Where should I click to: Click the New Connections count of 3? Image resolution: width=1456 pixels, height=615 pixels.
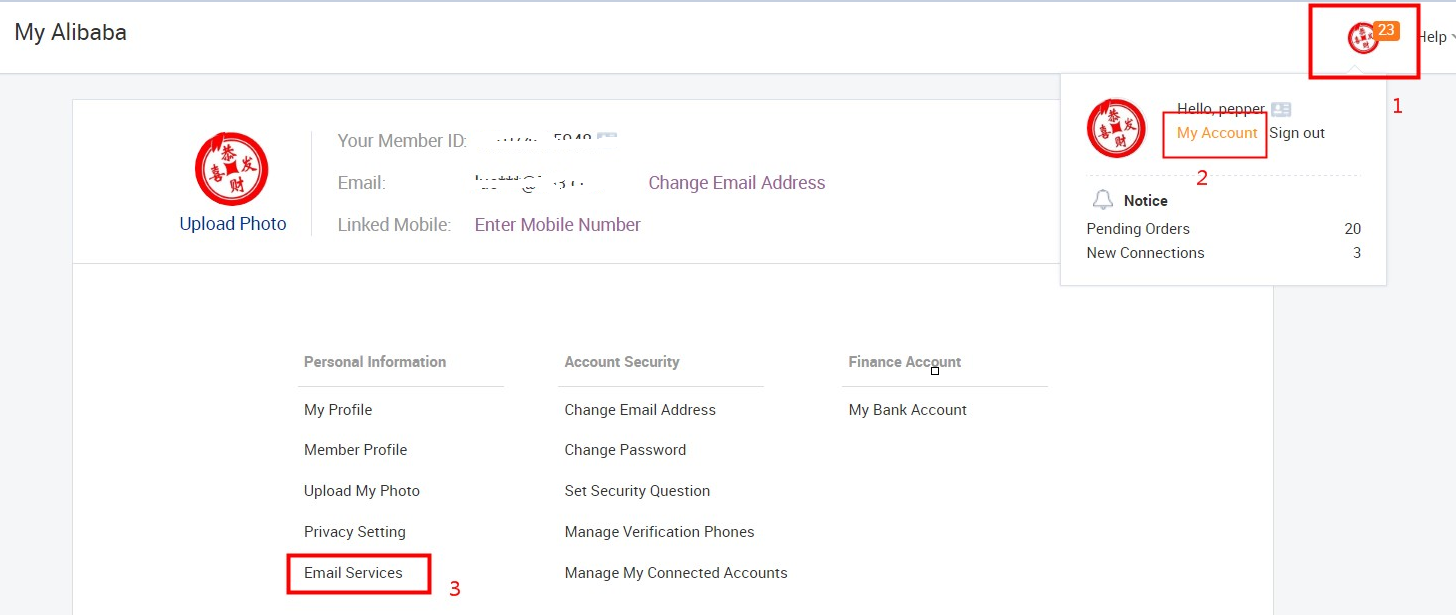coord(1357,253)
